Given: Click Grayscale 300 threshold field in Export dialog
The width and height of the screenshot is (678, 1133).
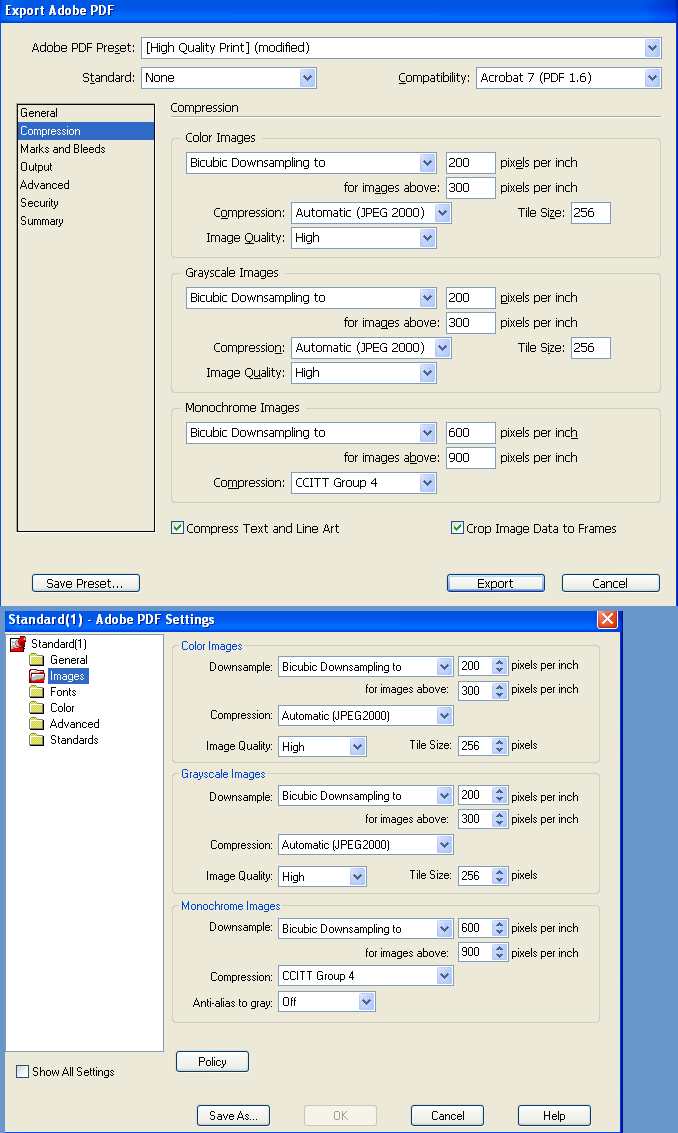Looking at the screenshot, I should point(470,323).
